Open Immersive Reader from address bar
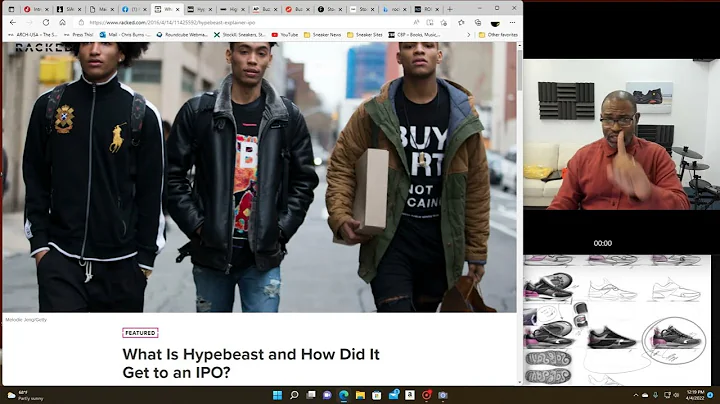Image resolution: width=720 pixels, height=404 pixels. 430,22
